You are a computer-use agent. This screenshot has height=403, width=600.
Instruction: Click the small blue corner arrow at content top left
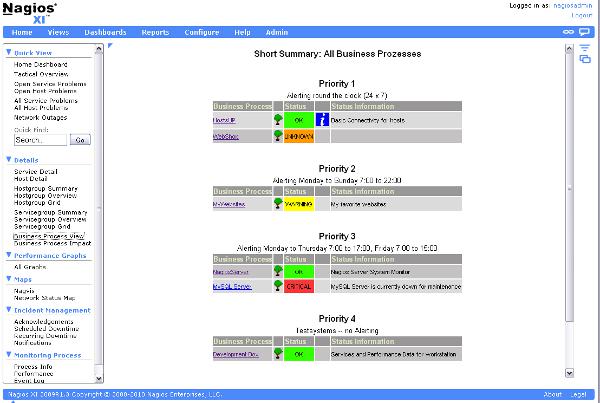click(110, 46)
